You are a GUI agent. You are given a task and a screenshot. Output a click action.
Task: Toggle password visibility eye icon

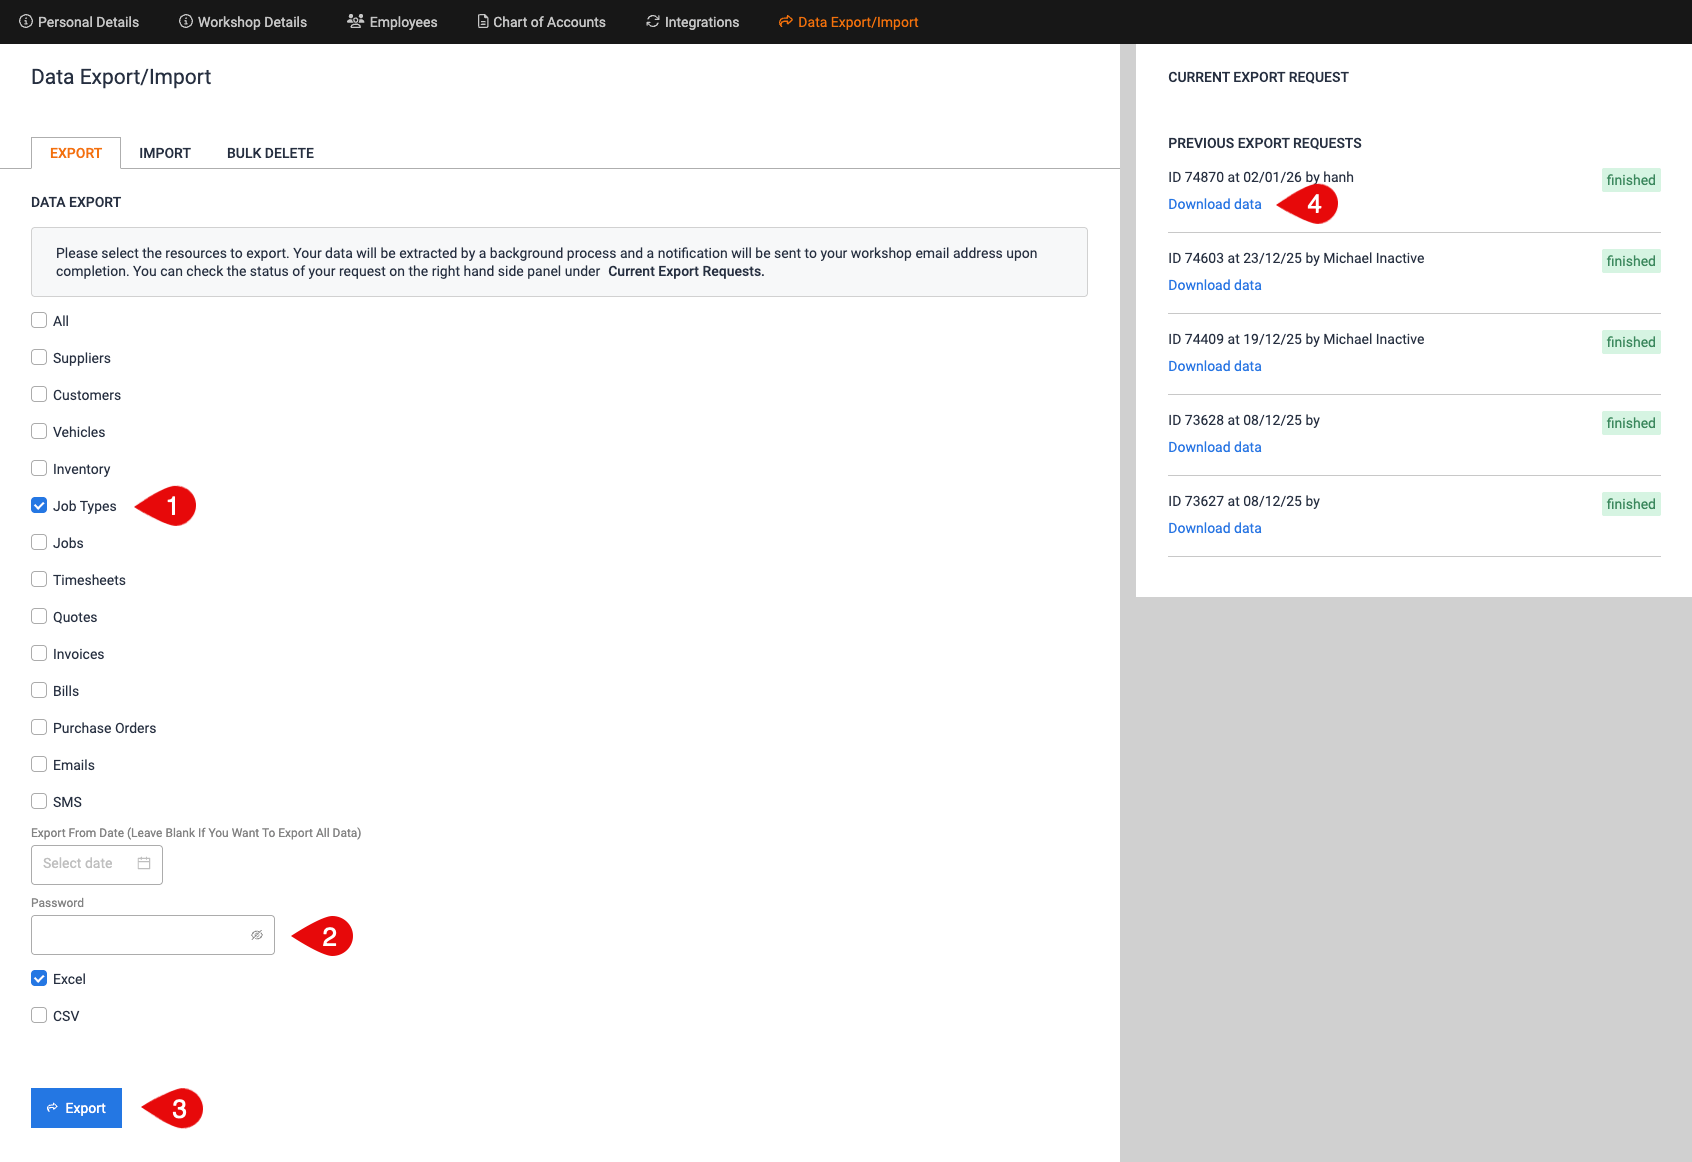257,935
